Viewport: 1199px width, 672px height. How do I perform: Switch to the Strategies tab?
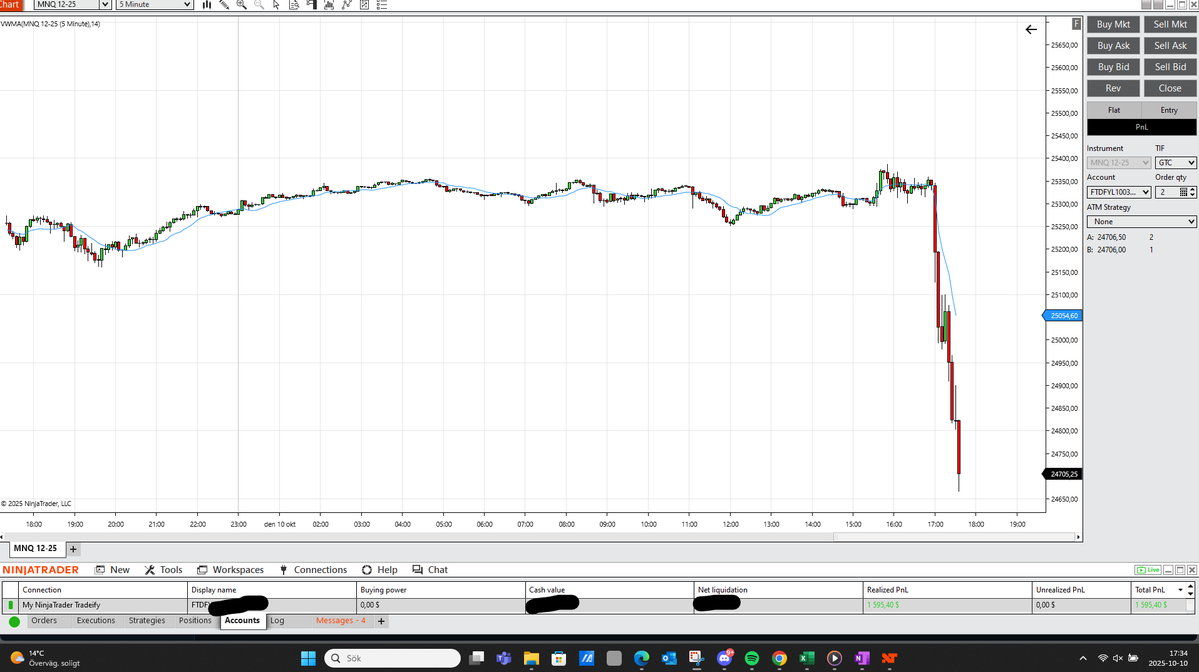(147, 621)
